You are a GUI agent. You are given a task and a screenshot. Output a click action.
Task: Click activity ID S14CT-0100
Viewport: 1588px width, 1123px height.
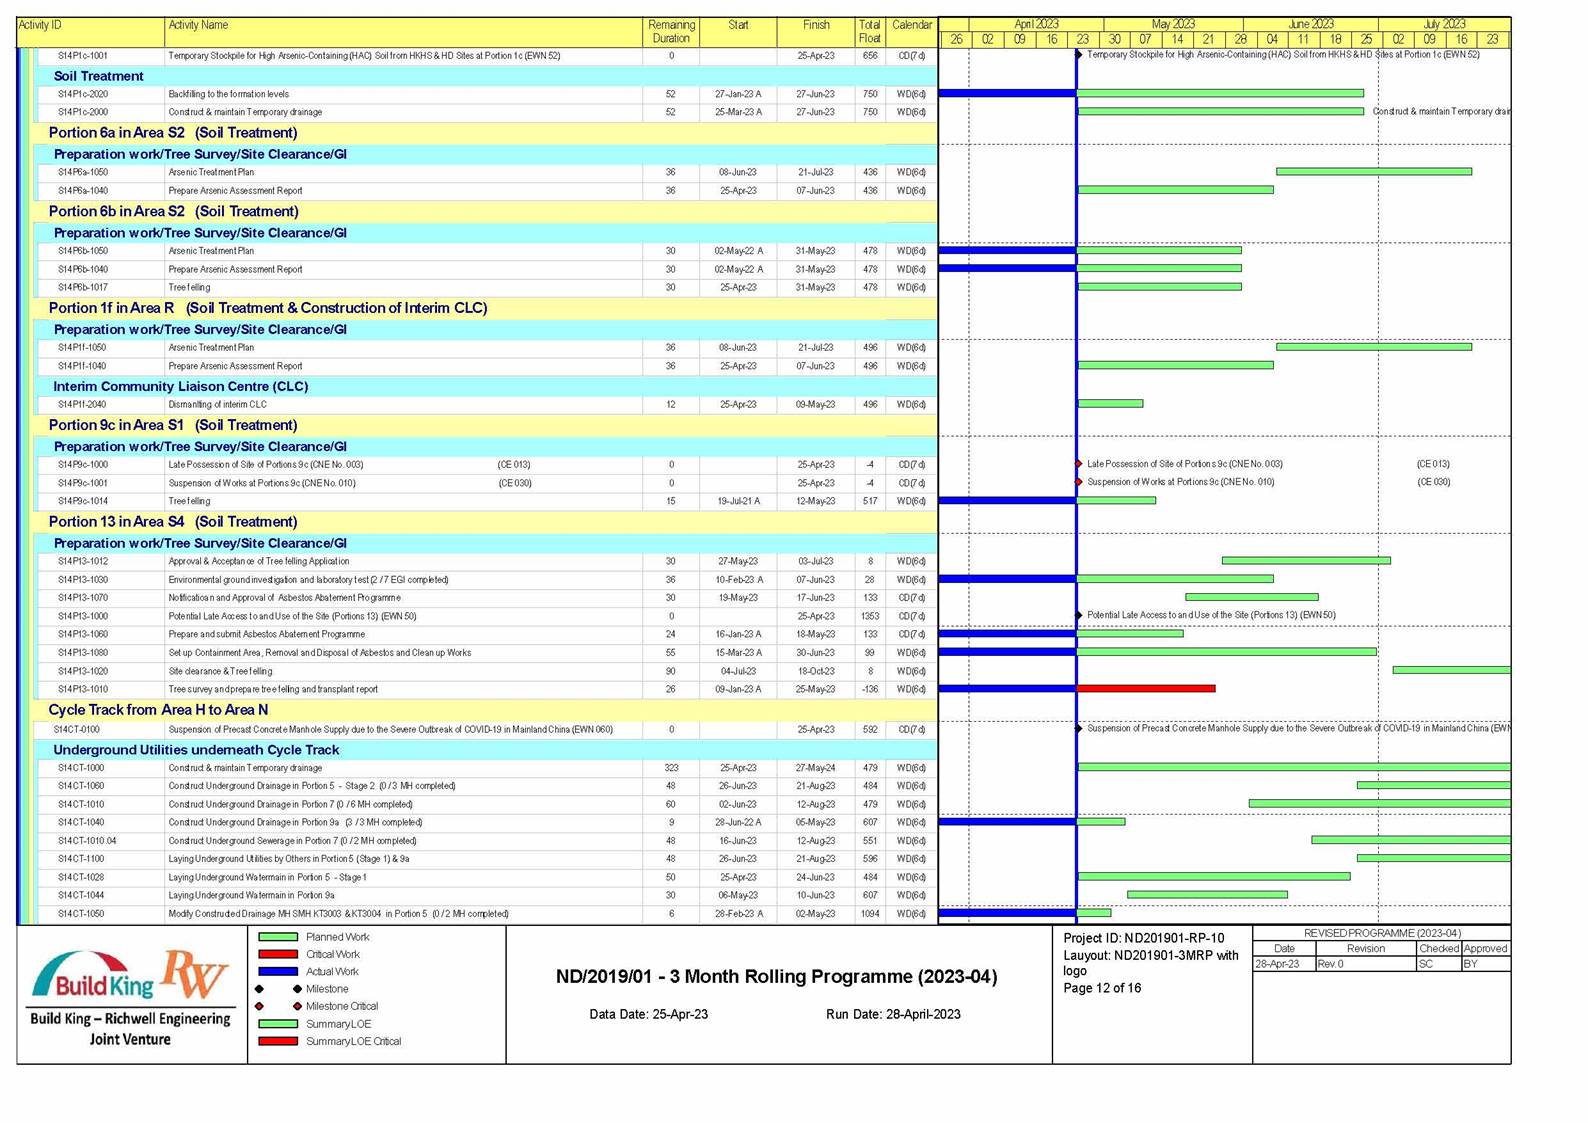coord(79,730)
